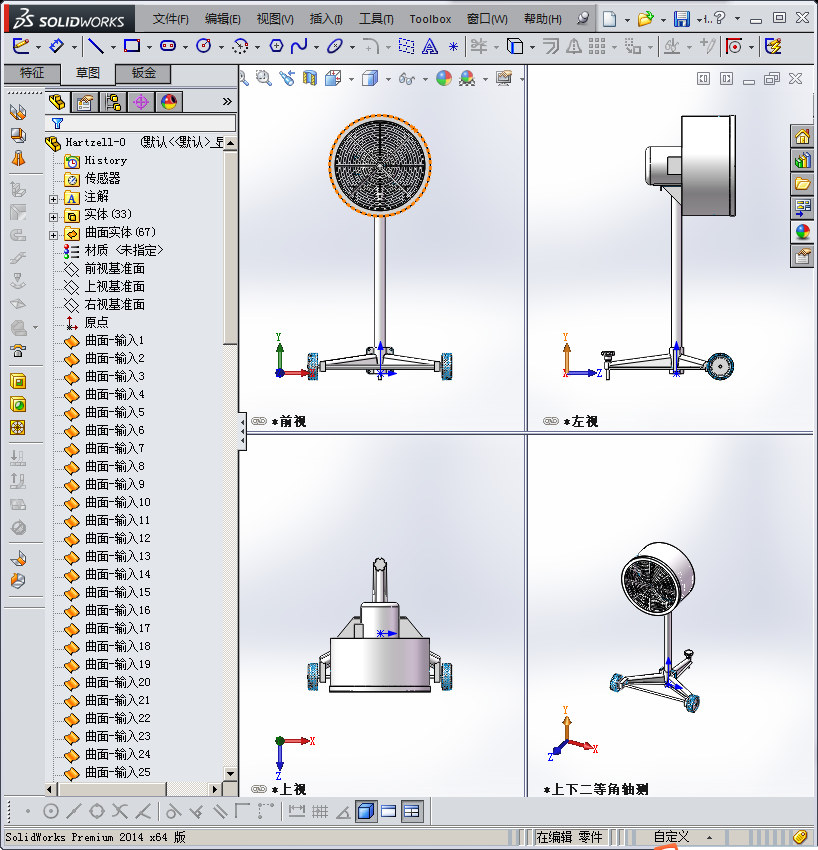Select the Ellipse sketch tool

click(335, 47)
